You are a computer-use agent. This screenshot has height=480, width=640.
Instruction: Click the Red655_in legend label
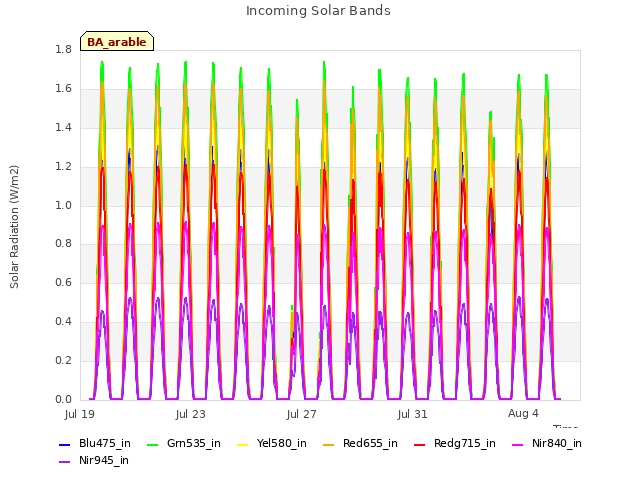pyautogui.click(x=370, y=443)
